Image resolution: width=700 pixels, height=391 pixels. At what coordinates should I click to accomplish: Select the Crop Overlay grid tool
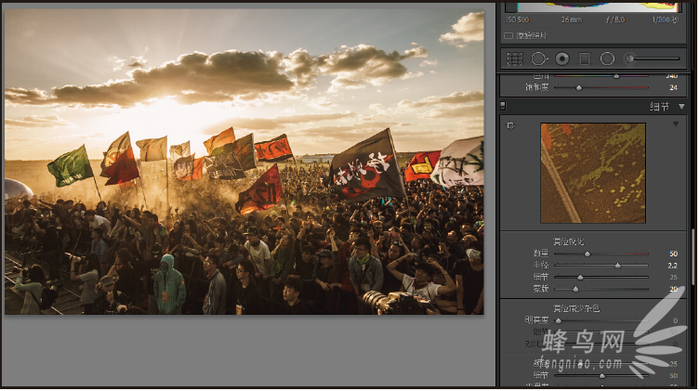pyautogui.click(x=514, y=59)
